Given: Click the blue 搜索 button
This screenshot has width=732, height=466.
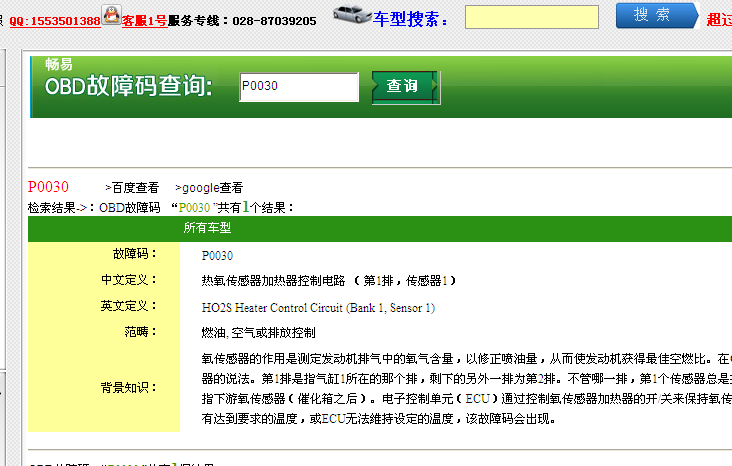Looking at the screenshot, I should 657,15.
